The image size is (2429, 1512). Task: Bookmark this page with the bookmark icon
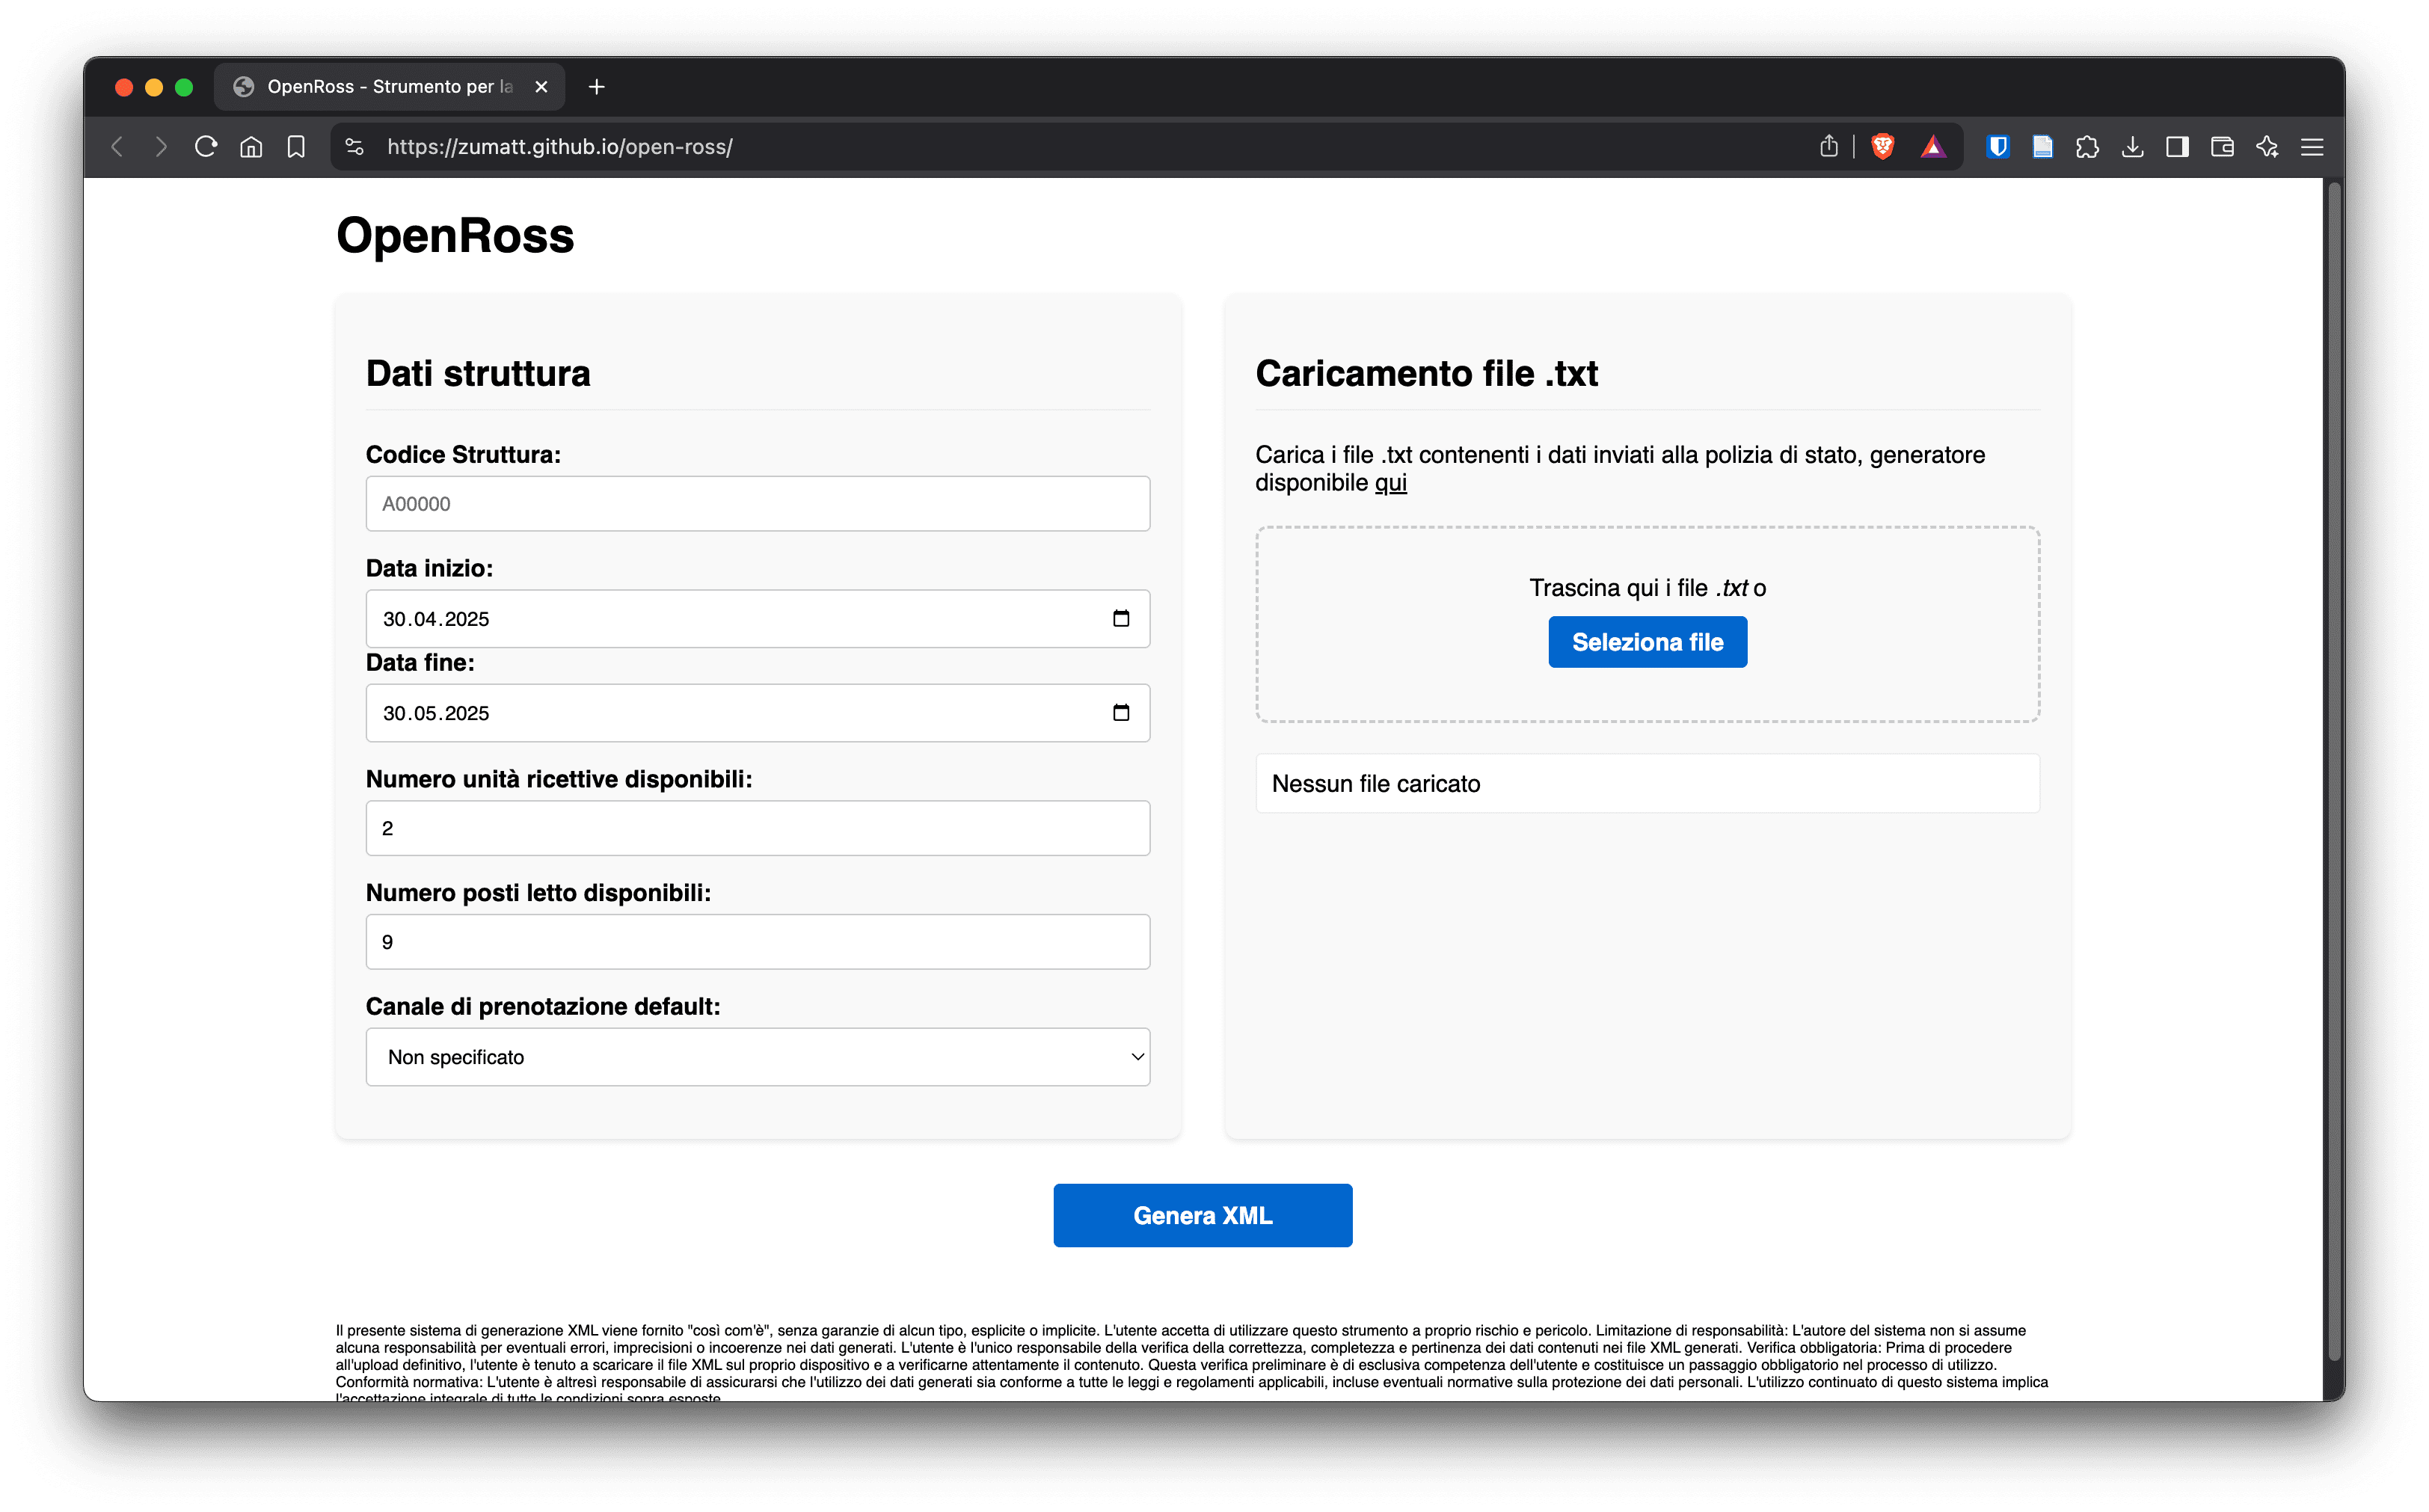pos(296,147)
